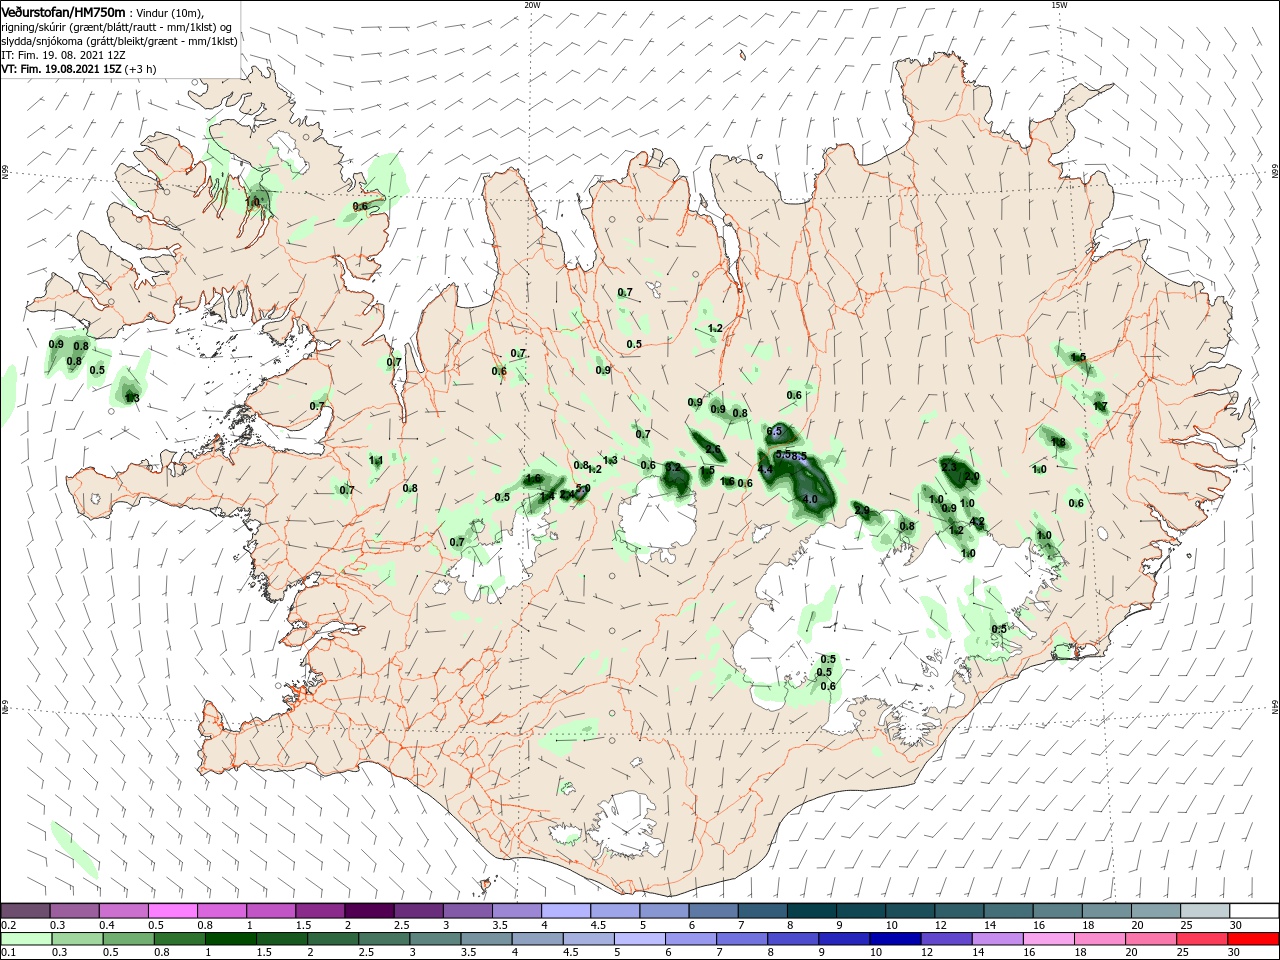This screenshot has height=960, width=1280.
Task: Select the darkest green swatch labelled 1
Action: [229, 940]
